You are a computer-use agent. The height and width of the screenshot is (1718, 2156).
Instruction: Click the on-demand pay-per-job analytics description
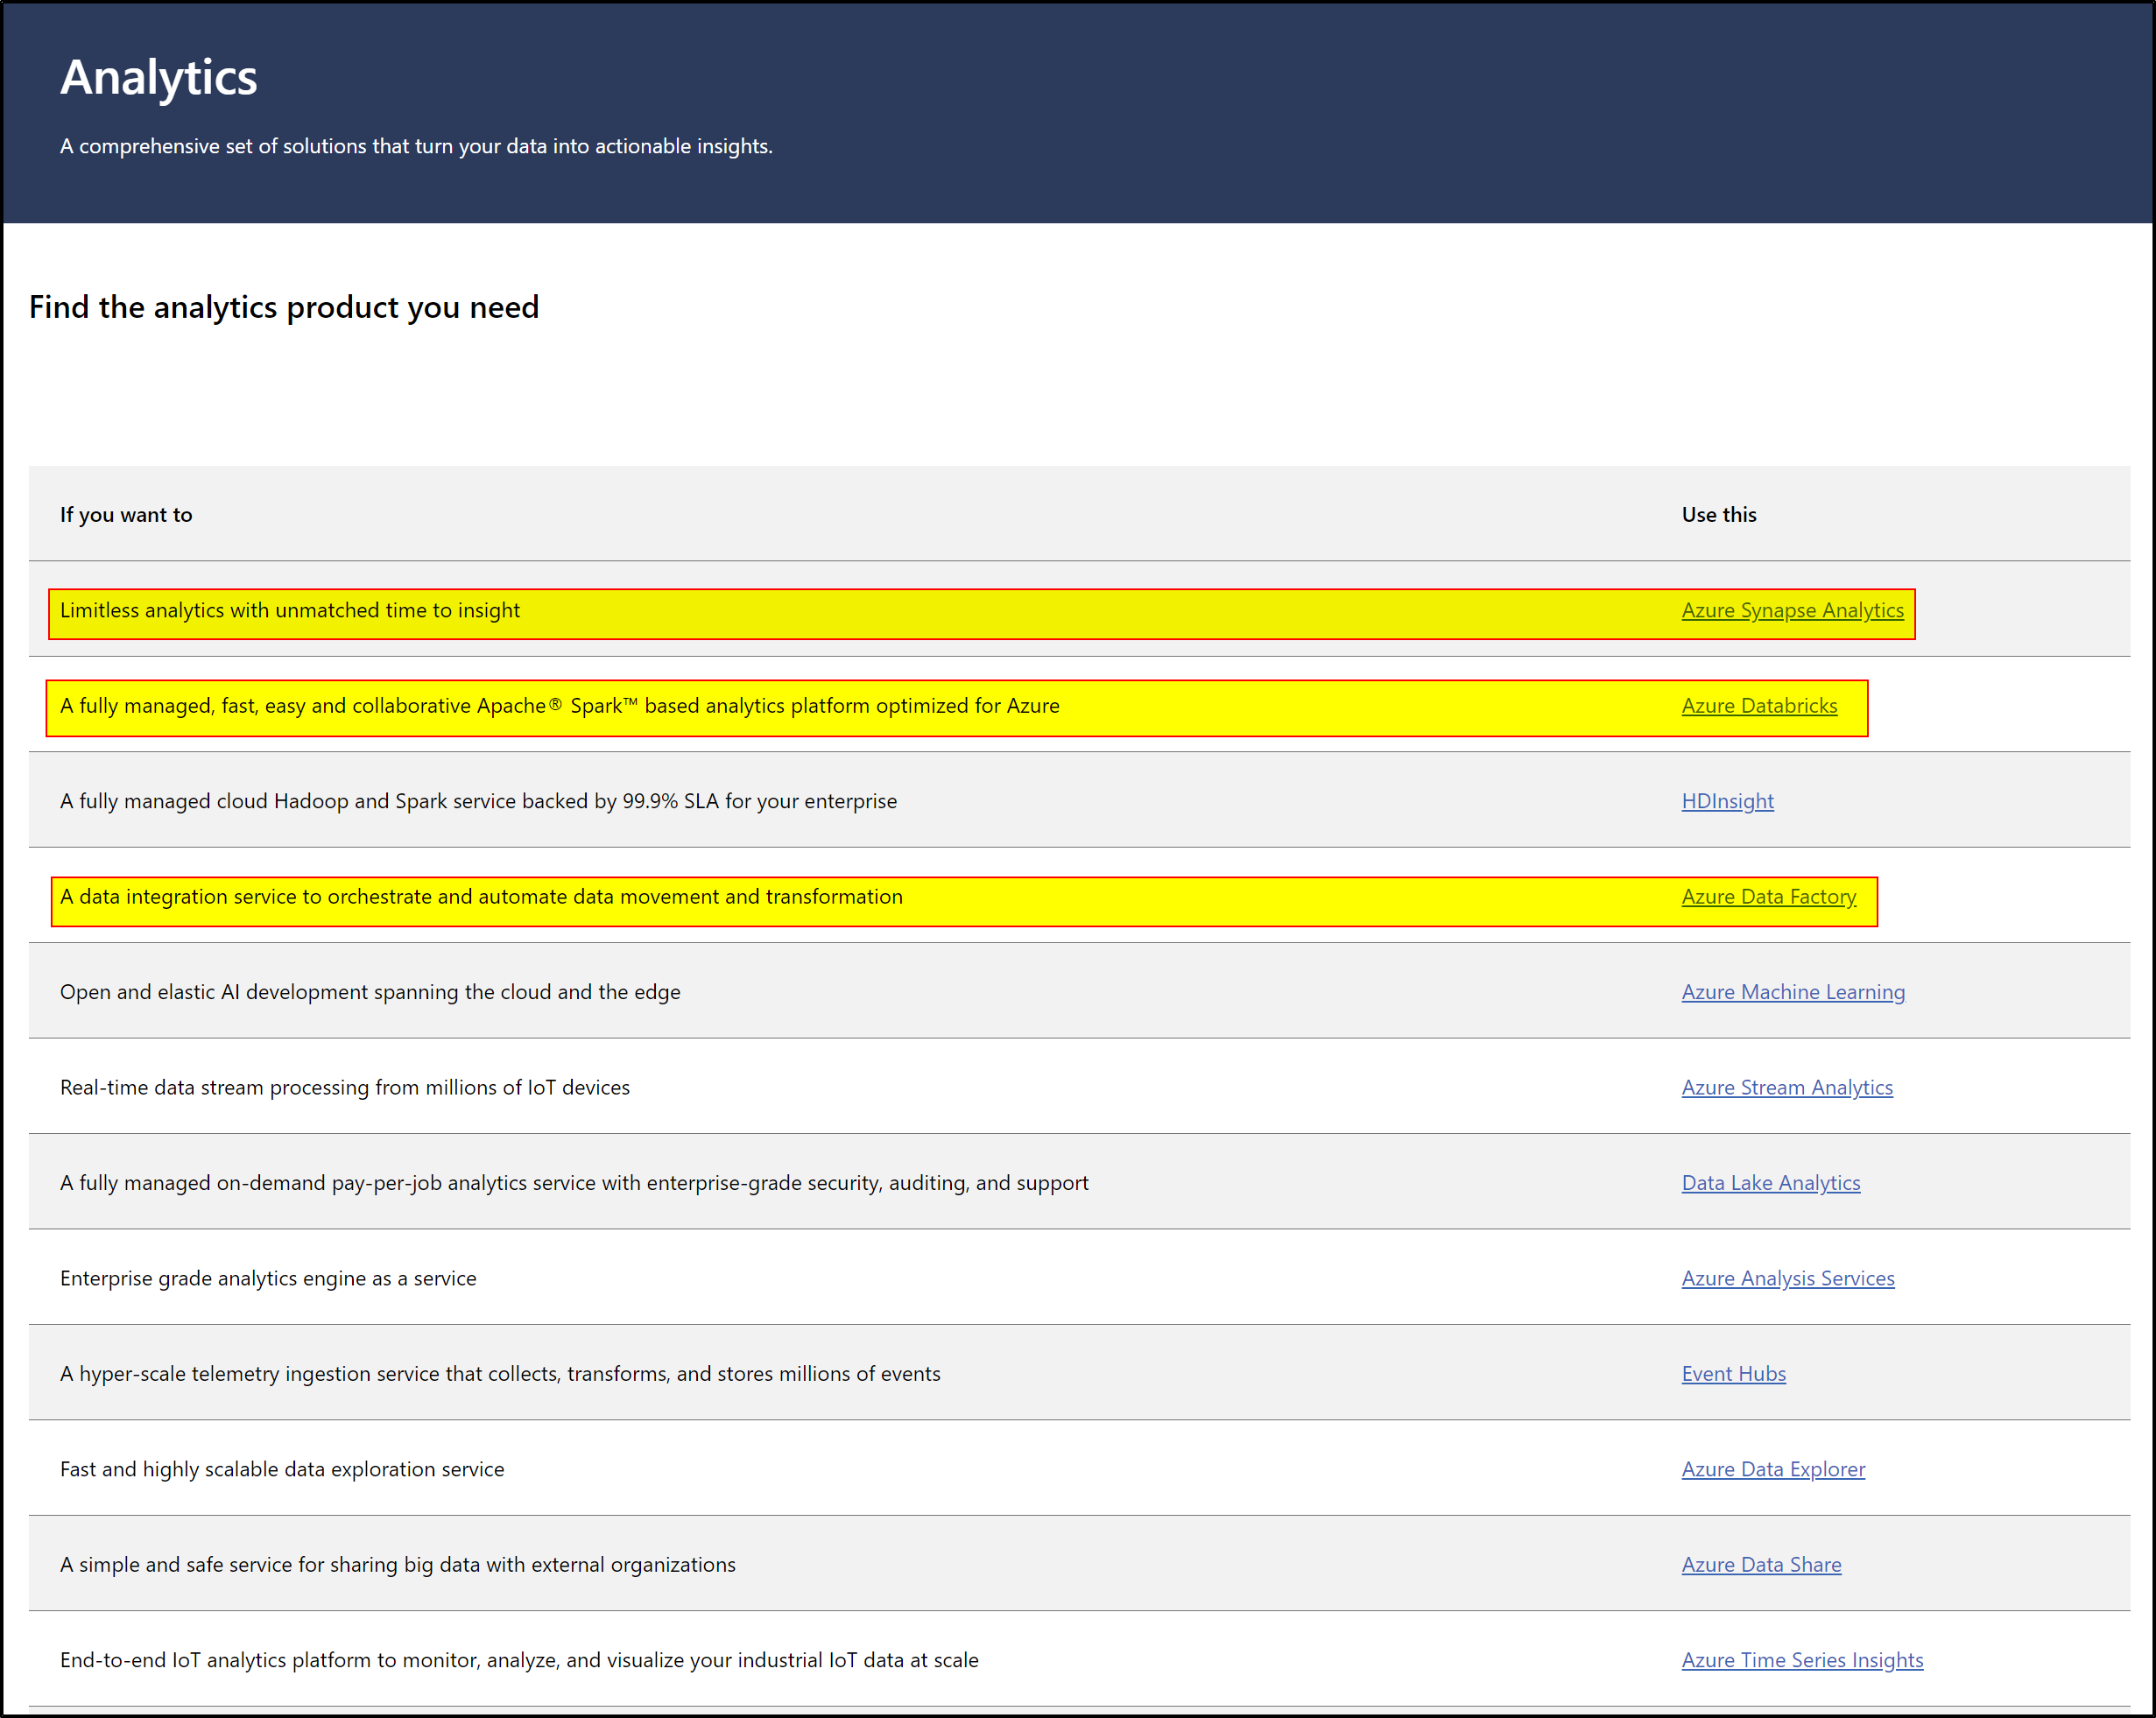click(x=574, y=1183)
